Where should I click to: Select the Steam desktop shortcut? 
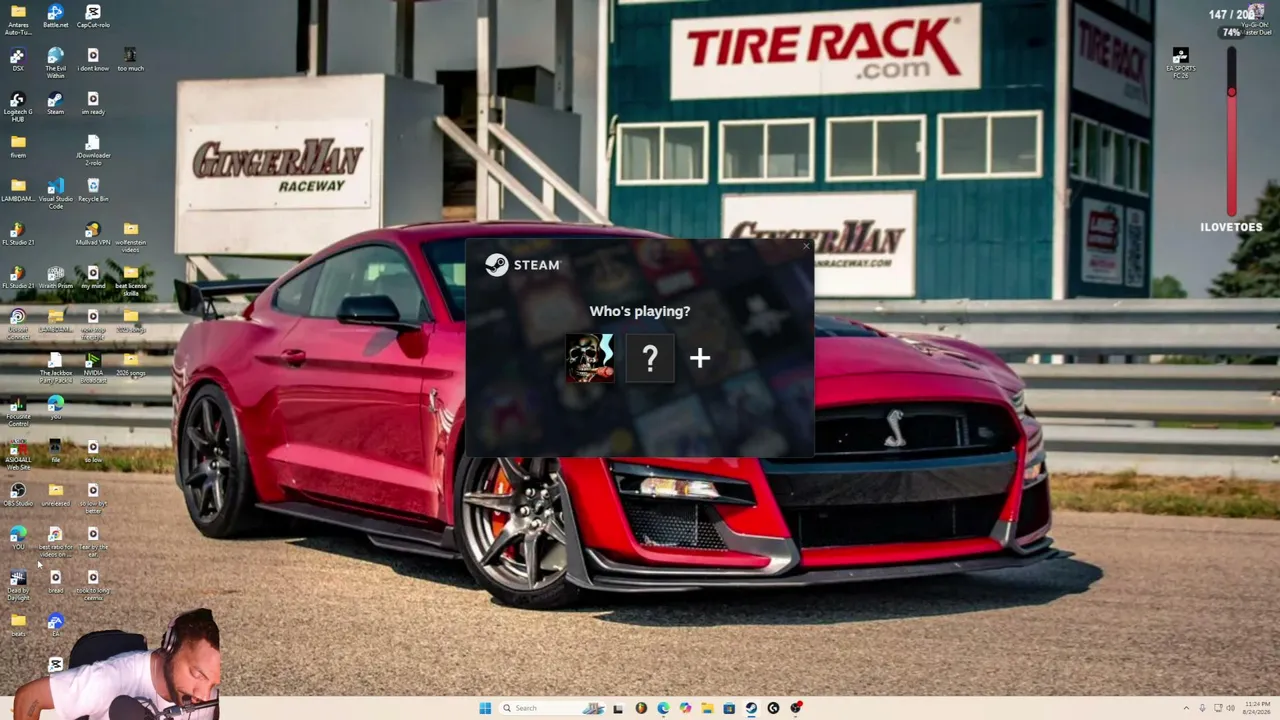[x=55, y=104]
